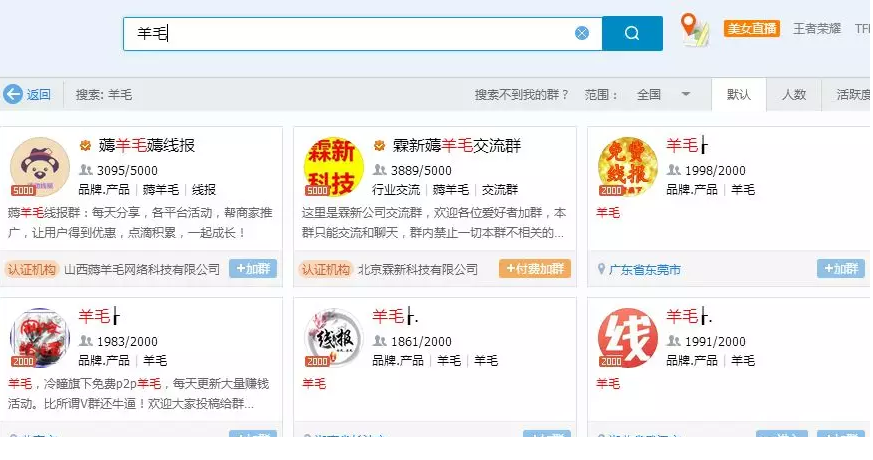Open the 羊毛 title of the 1861/2000 group
The height and width of the screenshot is (460, 873).
click(395, 316)
